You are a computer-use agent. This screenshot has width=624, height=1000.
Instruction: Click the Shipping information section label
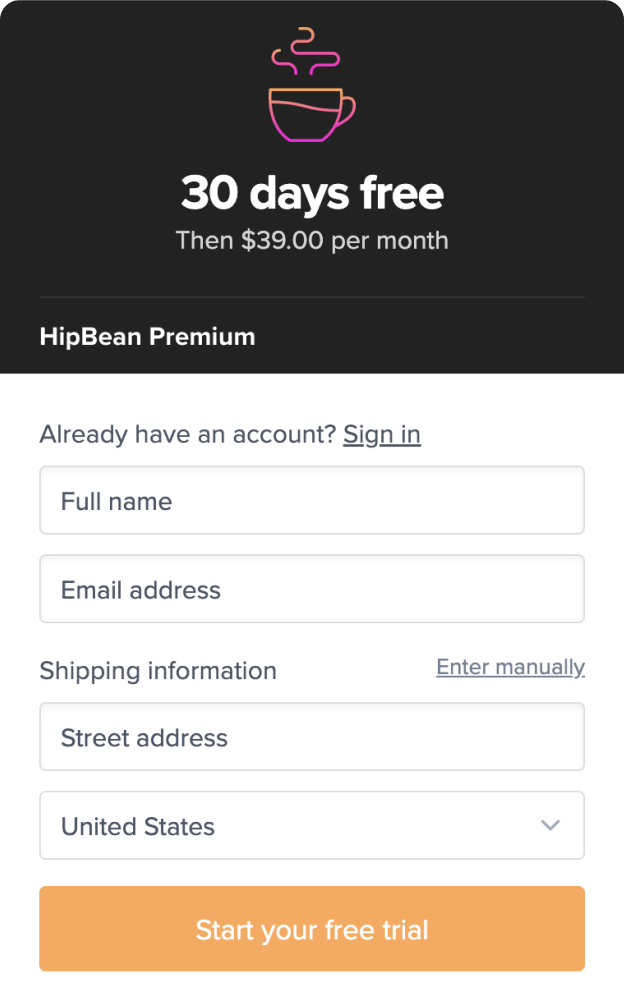pyautogui.click(x=158, y=671)
